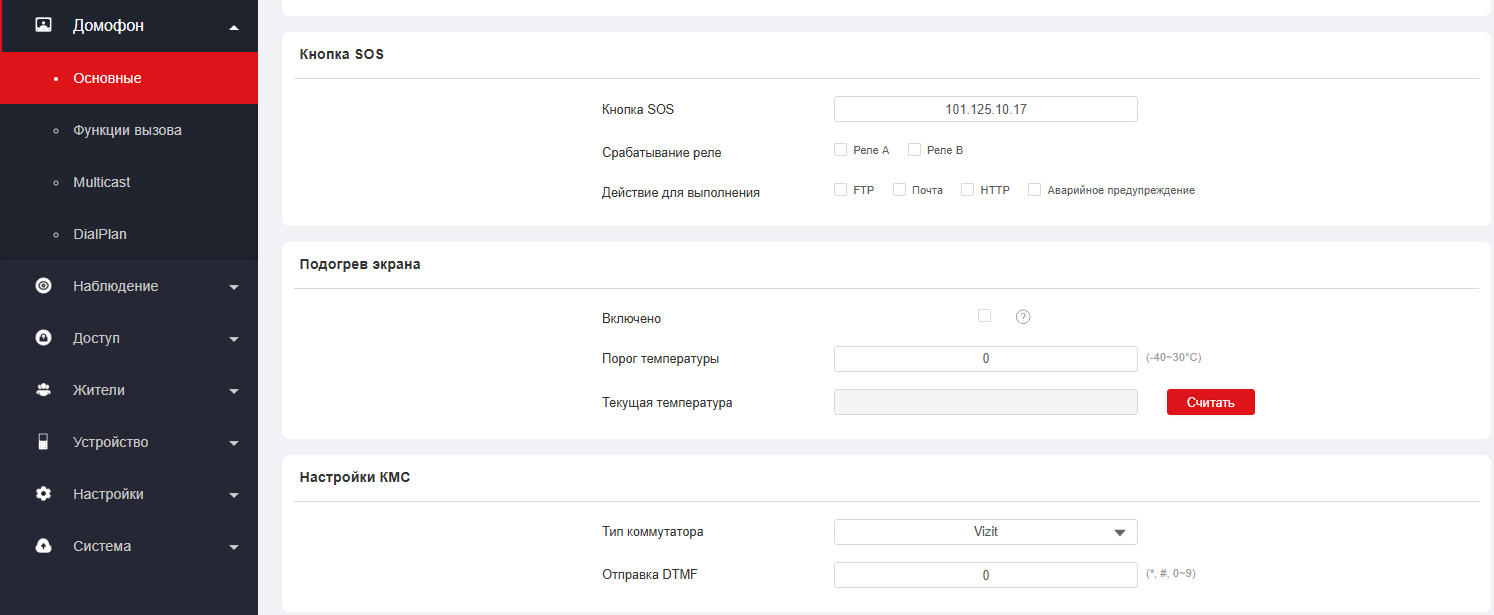Click the Жители people icon
Image resolution: width=1494 pixels, height=615 pixels.
[x=43, y=390]
